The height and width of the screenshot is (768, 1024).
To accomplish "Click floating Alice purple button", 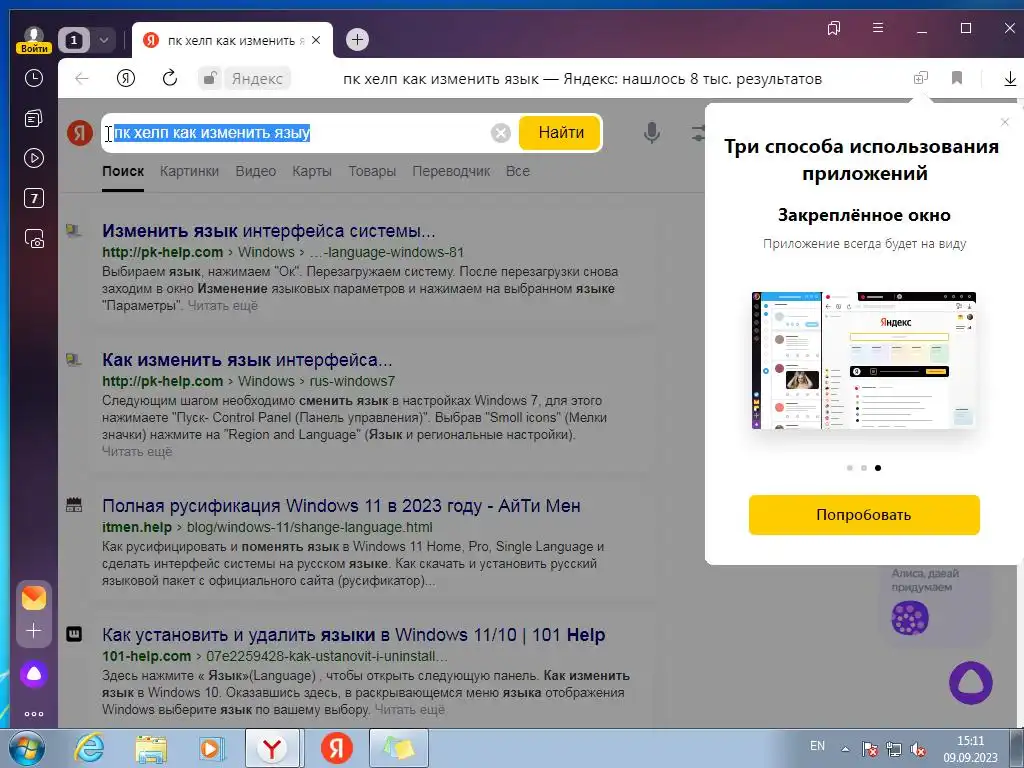I will [x=970, y=683].
